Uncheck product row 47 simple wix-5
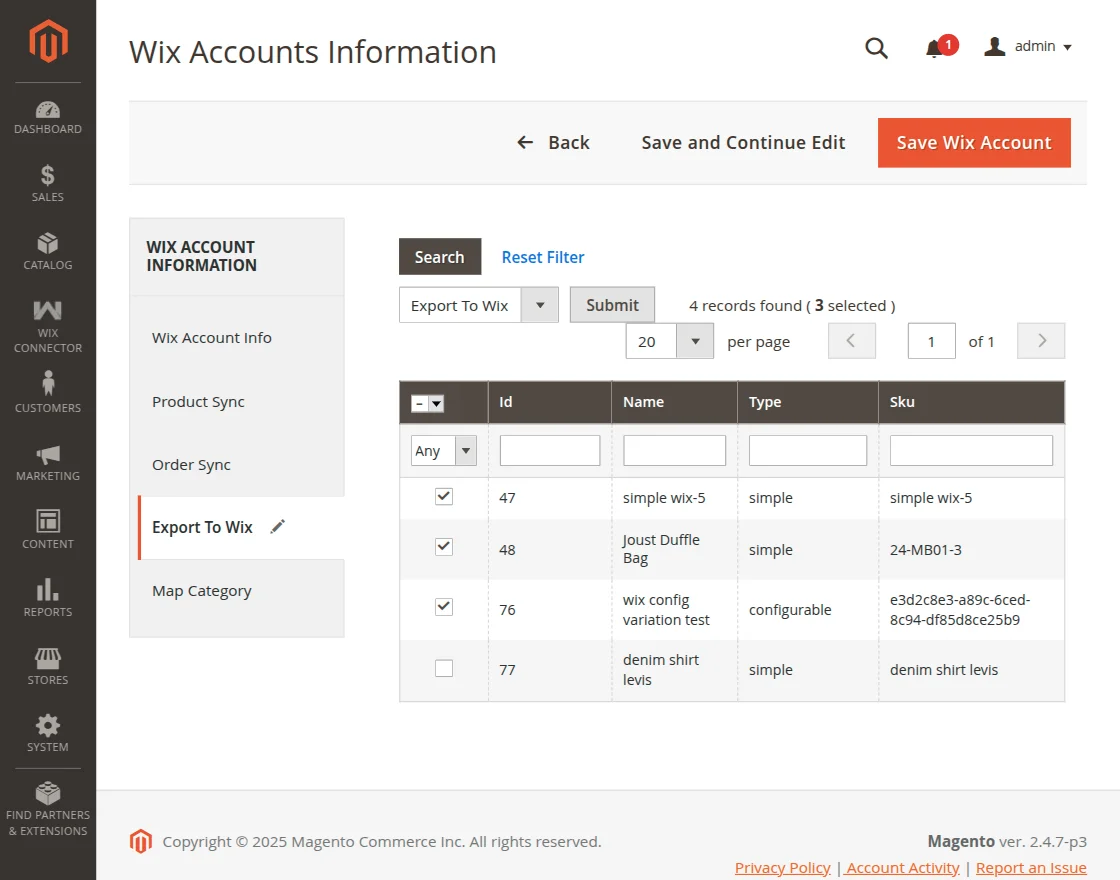 click(444, 497)
